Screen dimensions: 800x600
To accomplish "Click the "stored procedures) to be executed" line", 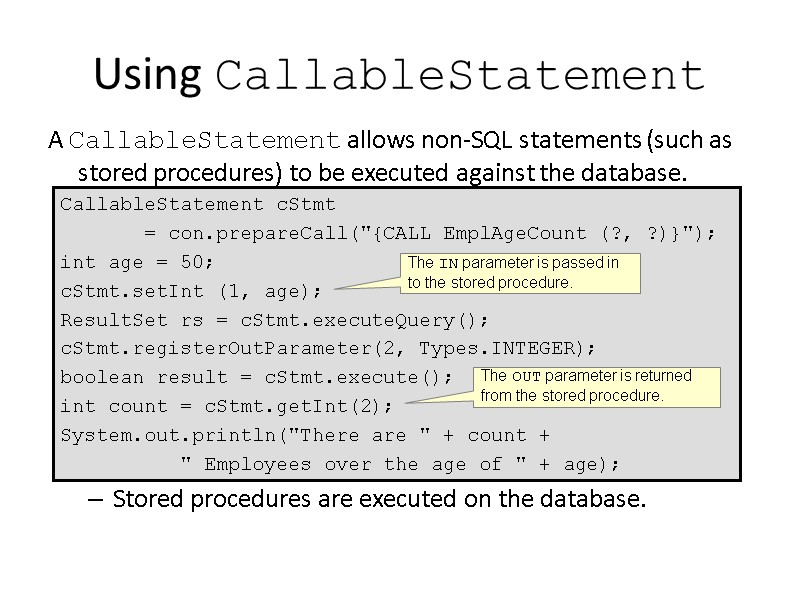I will click(x=382, y=173).
